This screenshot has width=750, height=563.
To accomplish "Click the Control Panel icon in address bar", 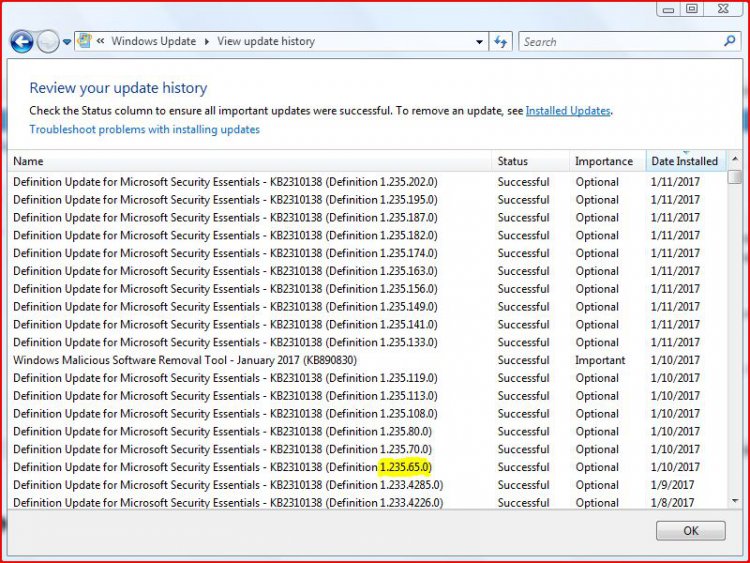I will [x=85, y=41].
